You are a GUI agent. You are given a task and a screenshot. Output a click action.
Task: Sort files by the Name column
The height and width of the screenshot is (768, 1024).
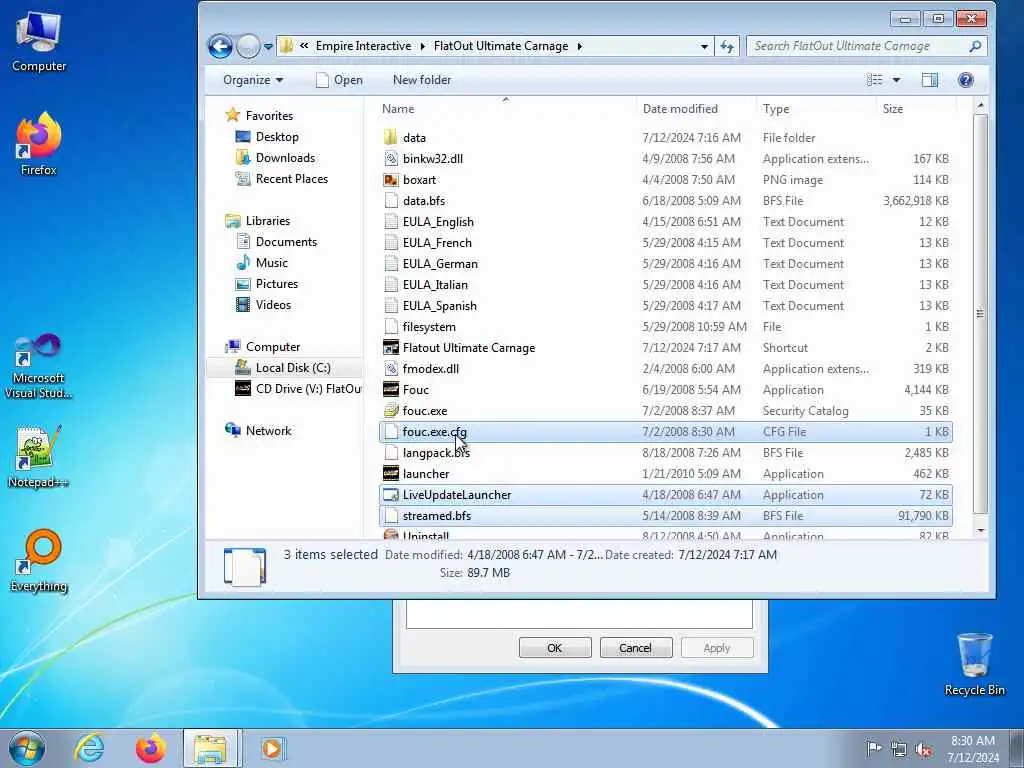[x=505, y=109]
